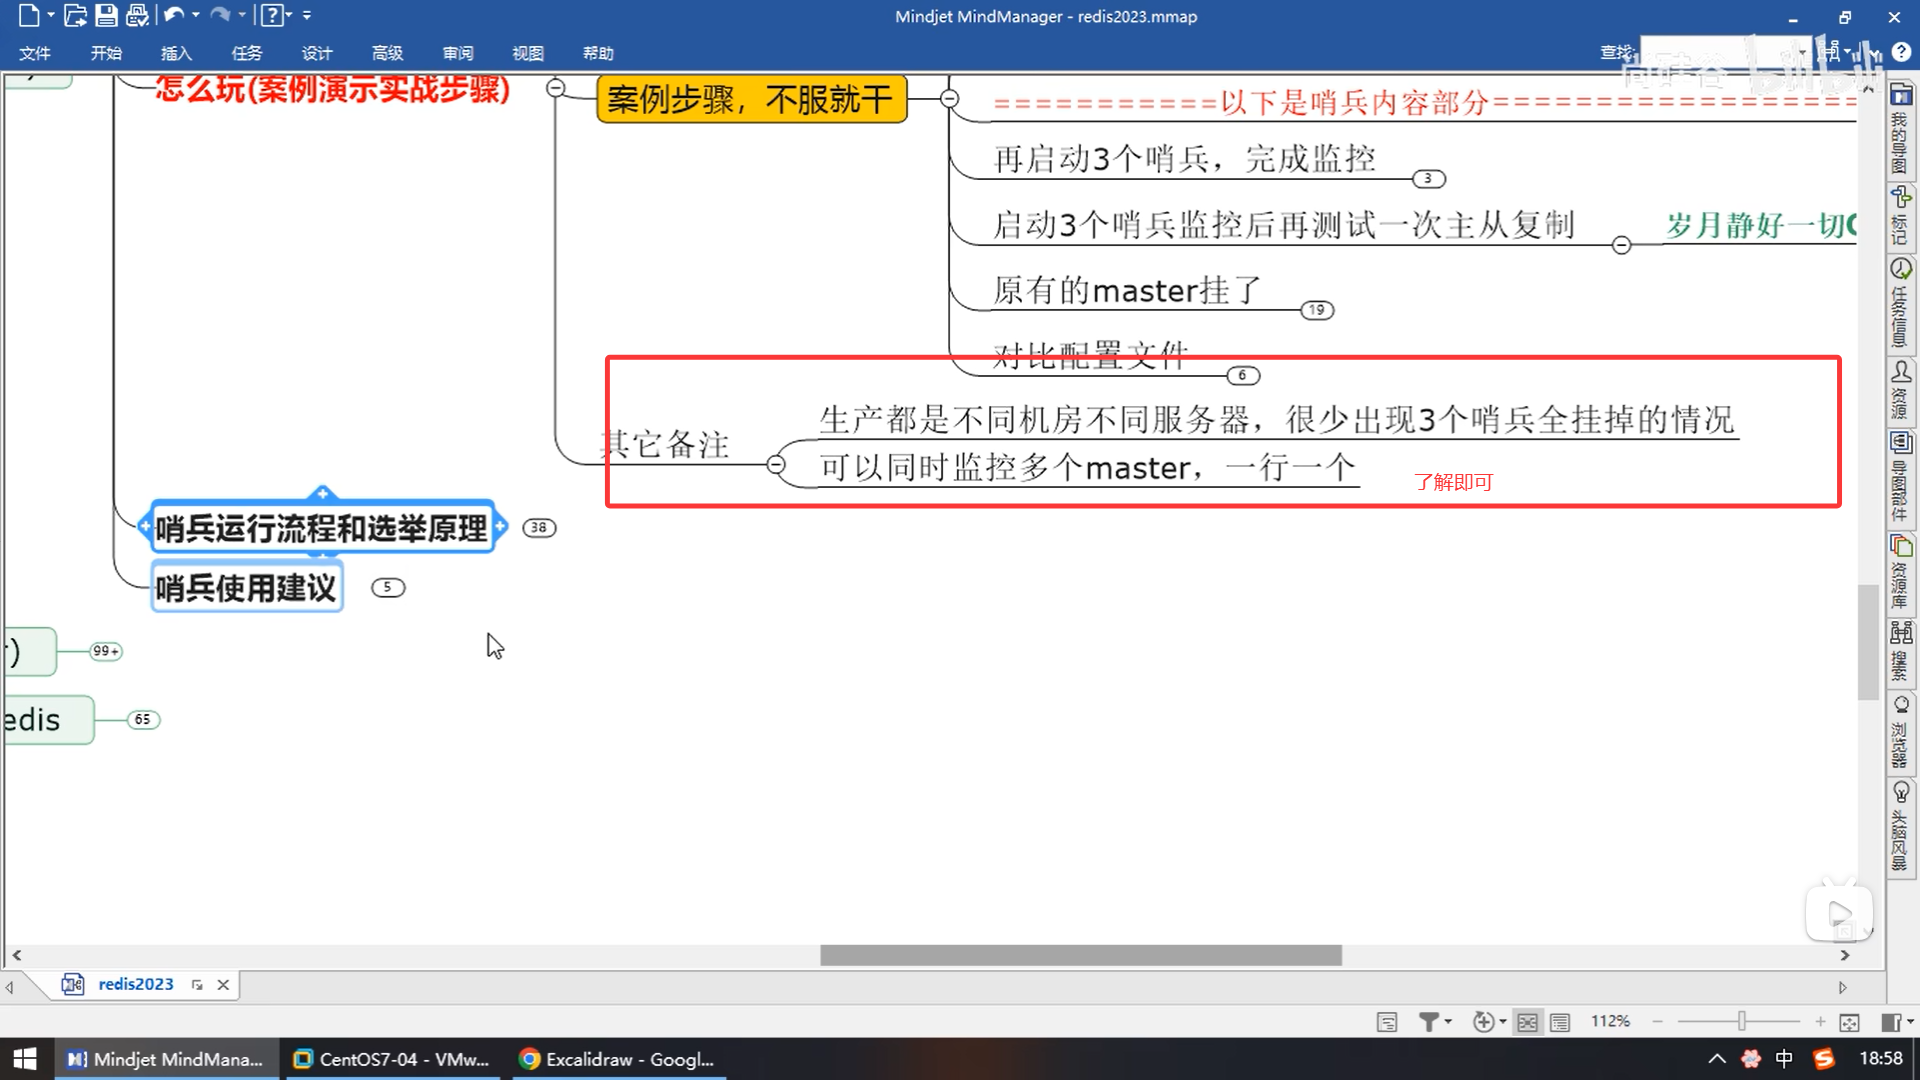Open the 设计 ribbon tab
The image size is (1920, 1080).
[316, 53]
